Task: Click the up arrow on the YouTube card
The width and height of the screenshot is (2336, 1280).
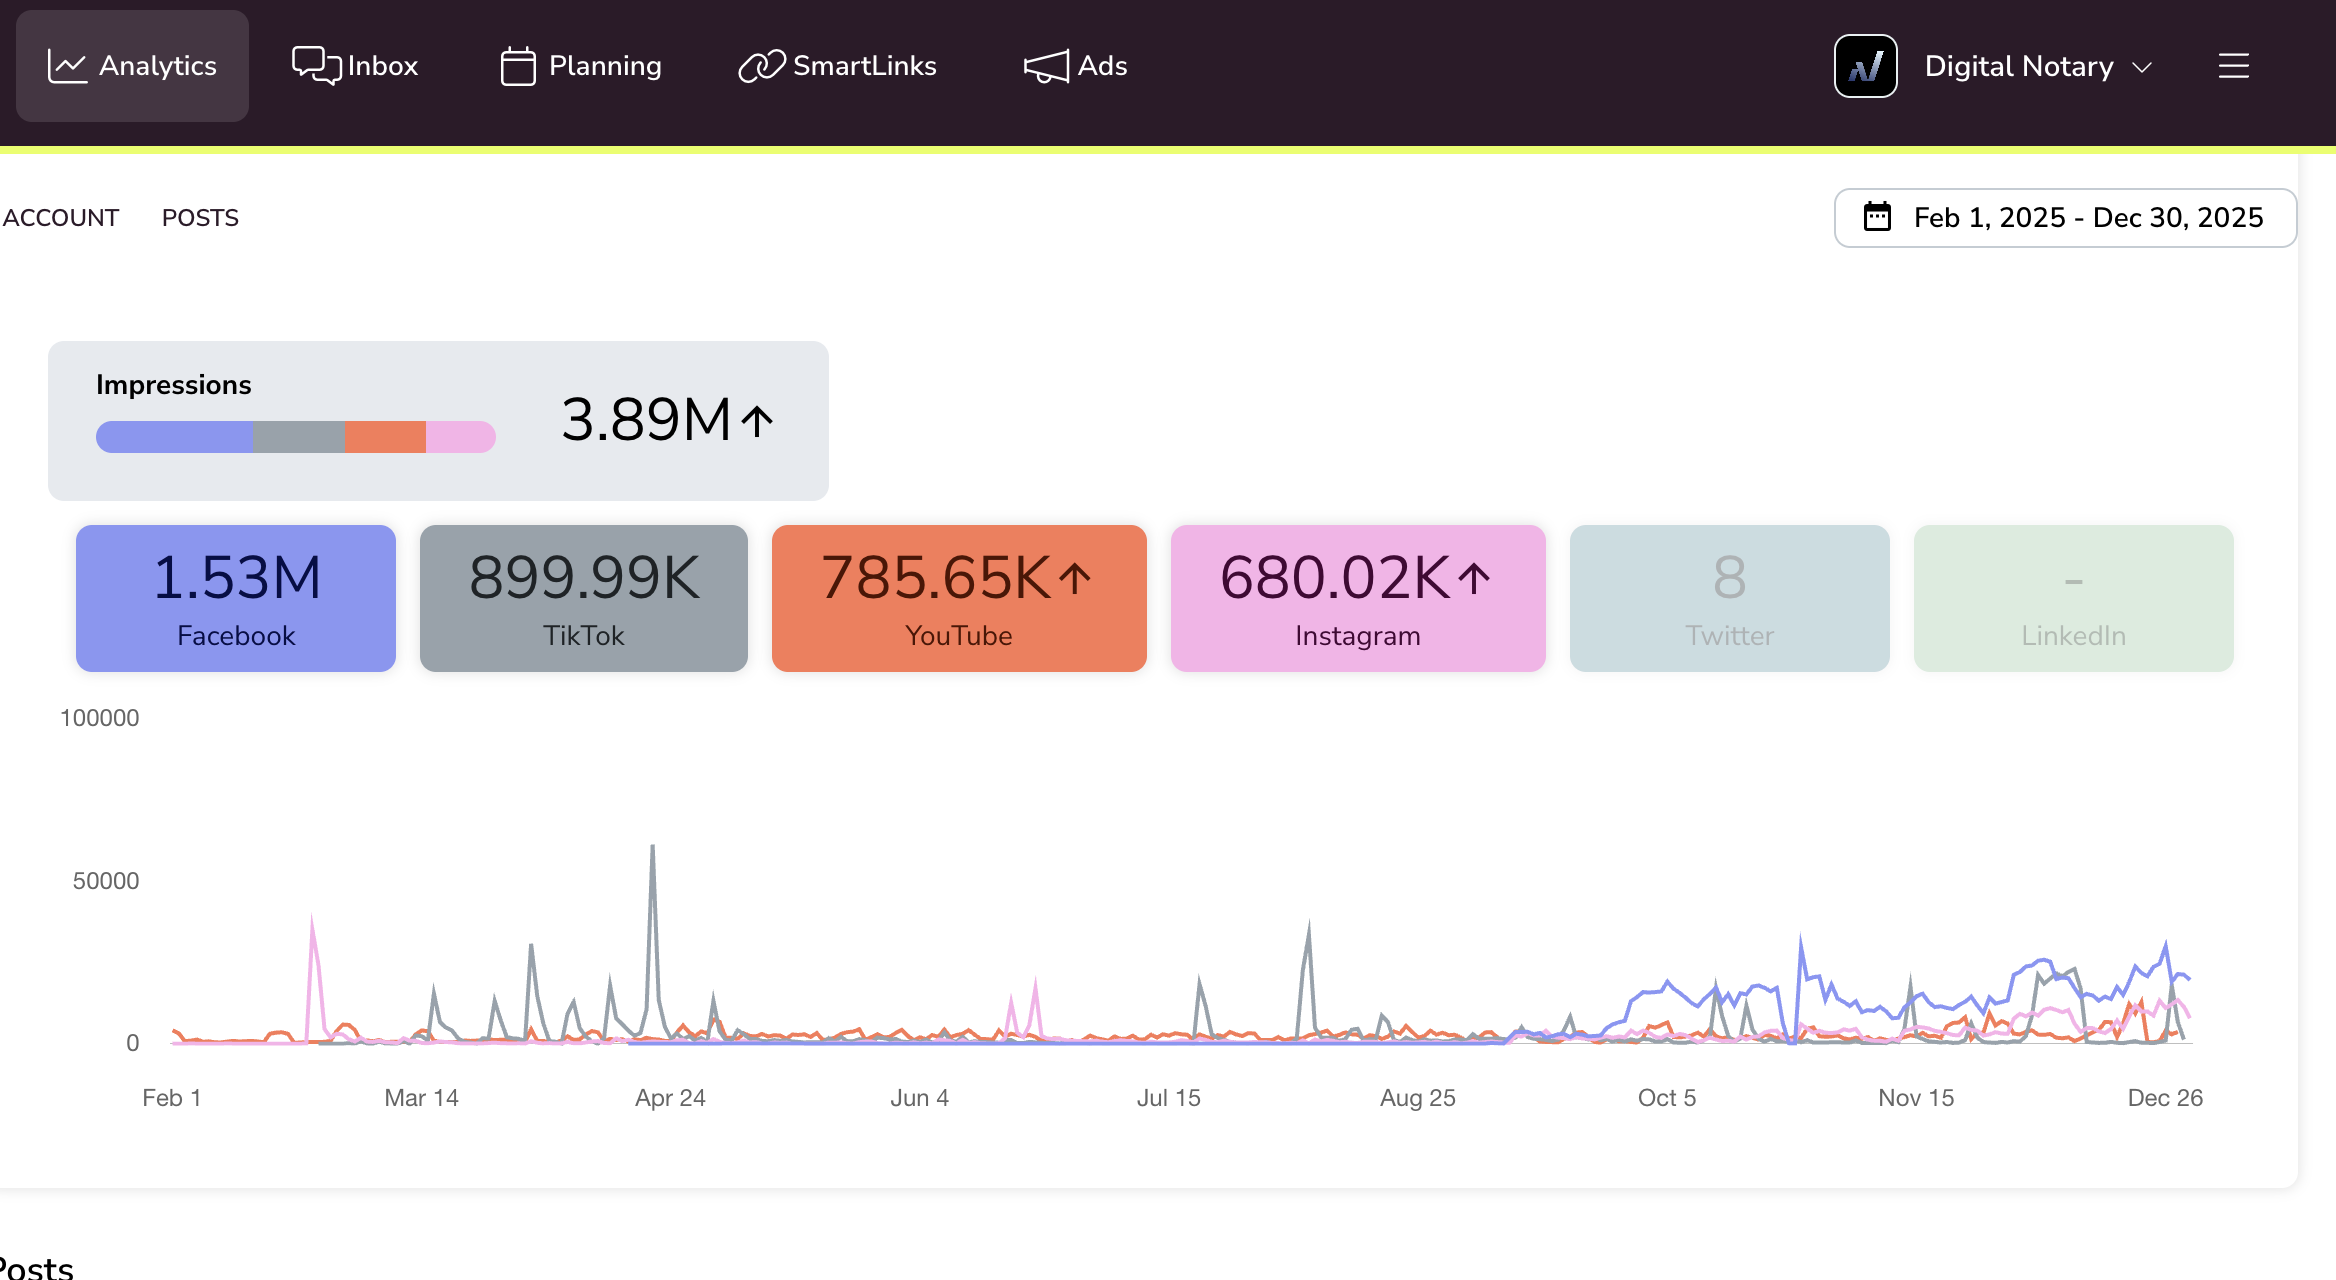Action: pyautogui.click(x=1075, y=578)
